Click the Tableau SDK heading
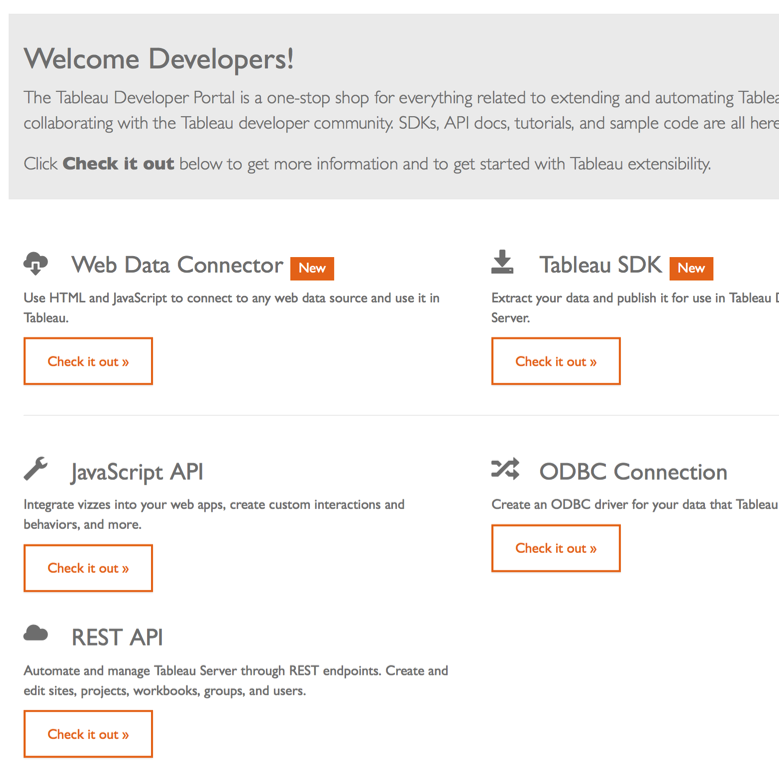Viewport: 779px width, 779px height. tap(600, 265)
